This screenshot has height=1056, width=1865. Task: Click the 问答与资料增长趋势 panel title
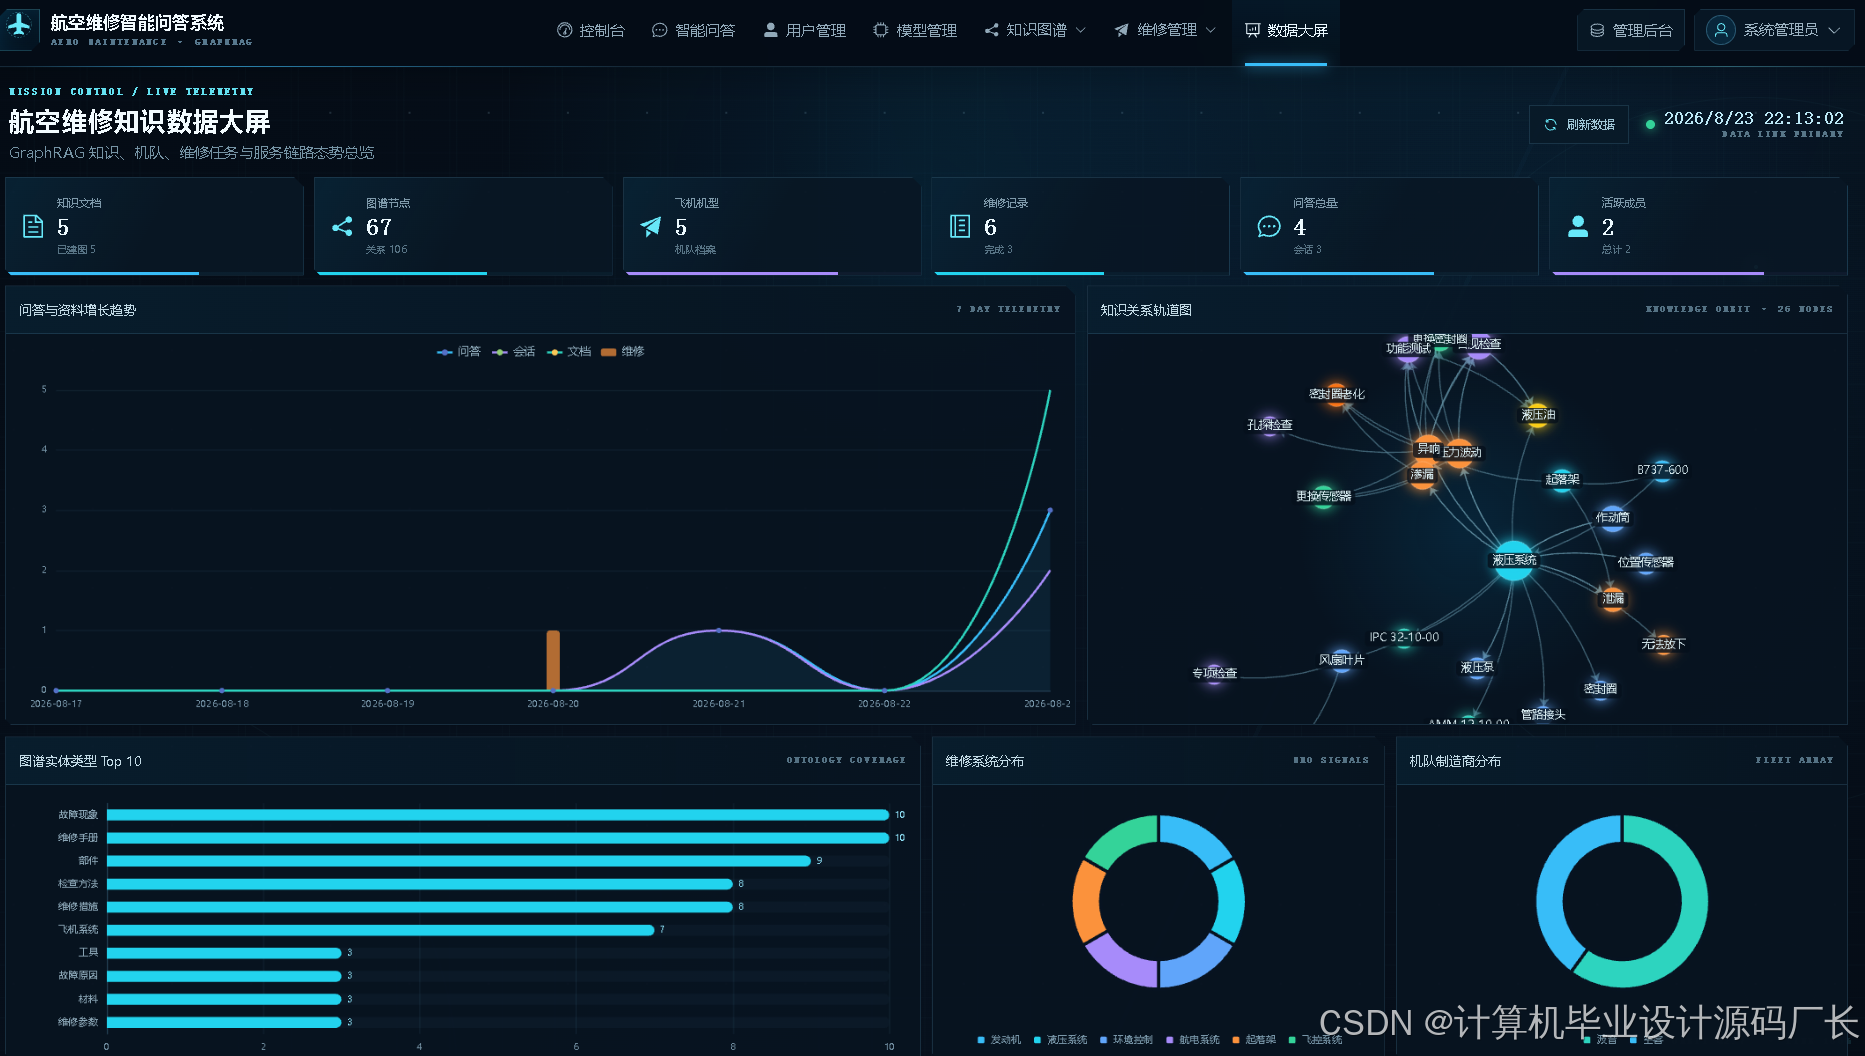(x=77, y=310)
